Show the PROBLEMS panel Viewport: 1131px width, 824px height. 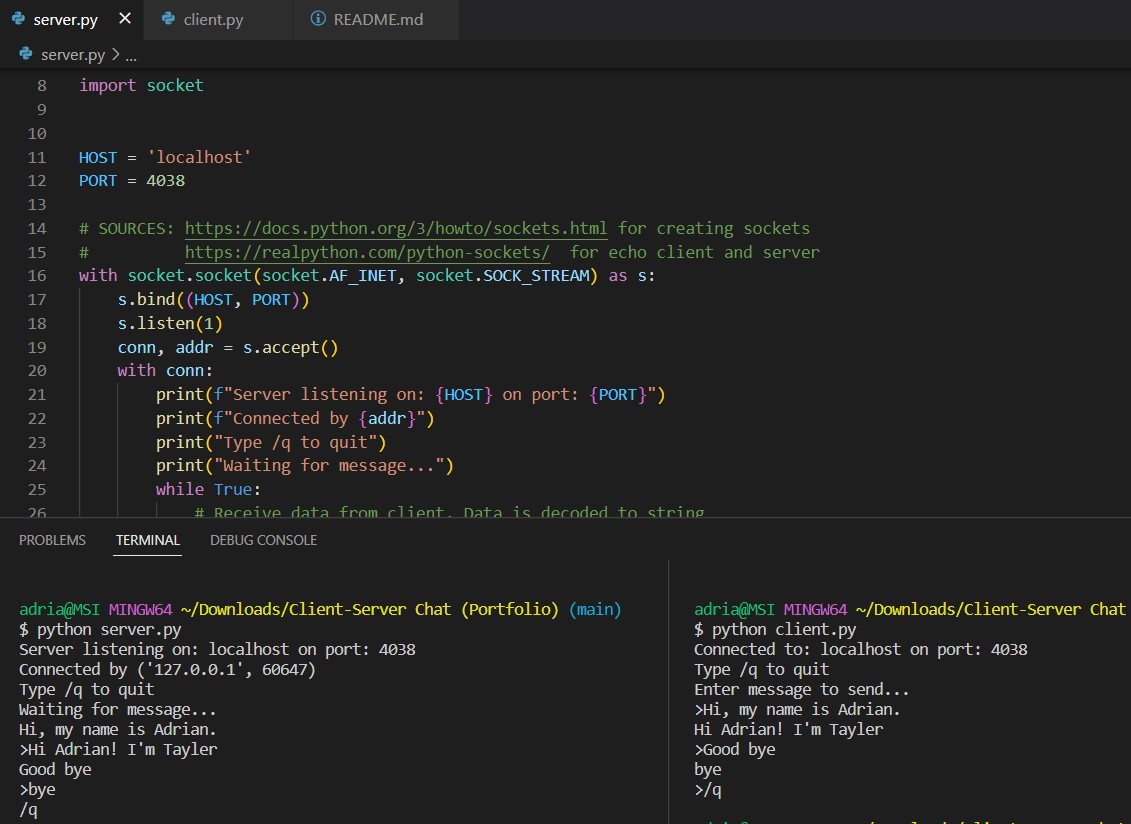[52, 540]
